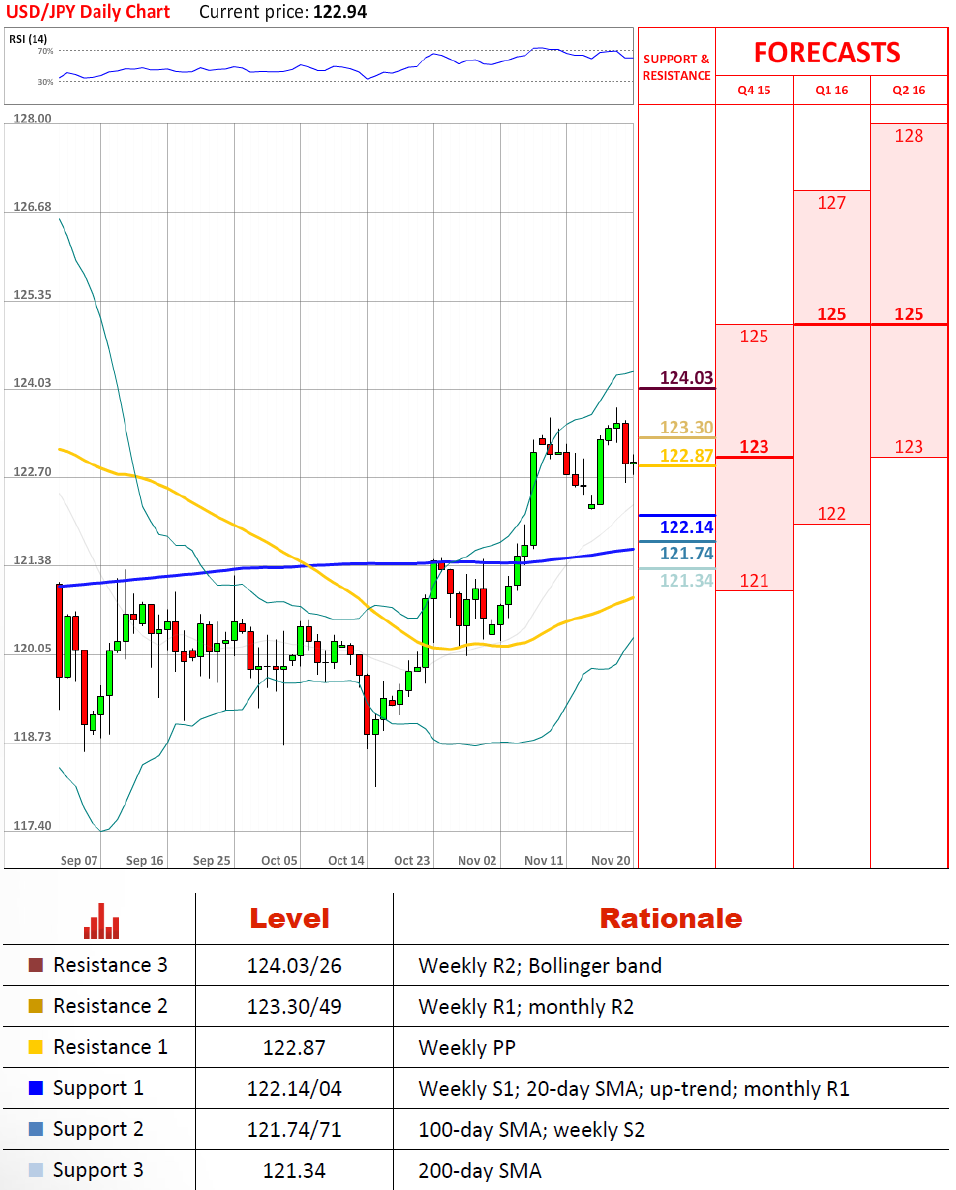Click the 100-day SMA; weekly S2 rationale
Image resolution: width=956 pixels, height=1190 pixels.
531,1129
